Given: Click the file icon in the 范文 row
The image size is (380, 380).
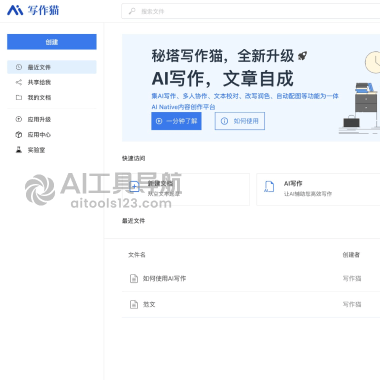Looking at the screenshot, I should (x=134, y=304).
